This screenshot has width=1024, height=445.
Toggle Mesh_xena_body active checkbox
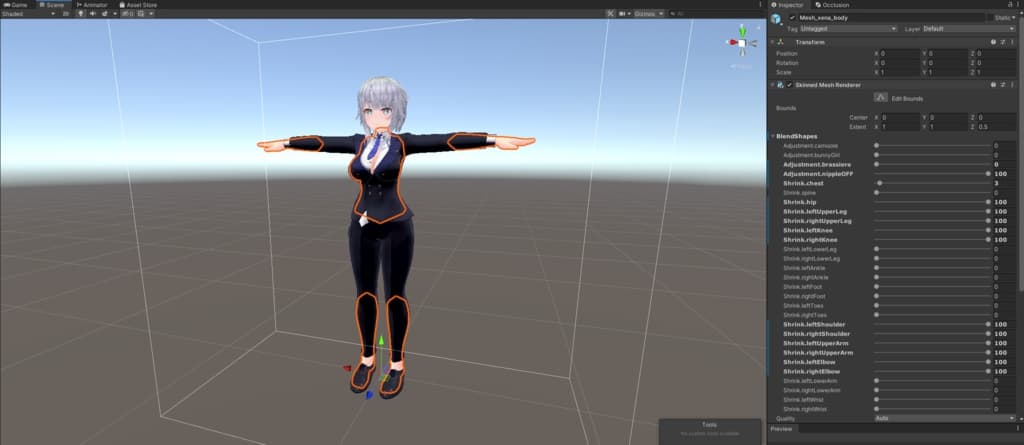792,18
